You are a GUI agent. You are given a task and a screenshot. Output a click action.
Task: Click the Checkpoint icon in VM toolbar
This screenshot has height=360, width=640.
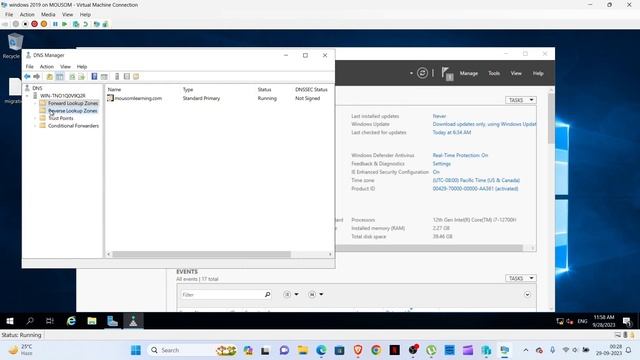76,24
